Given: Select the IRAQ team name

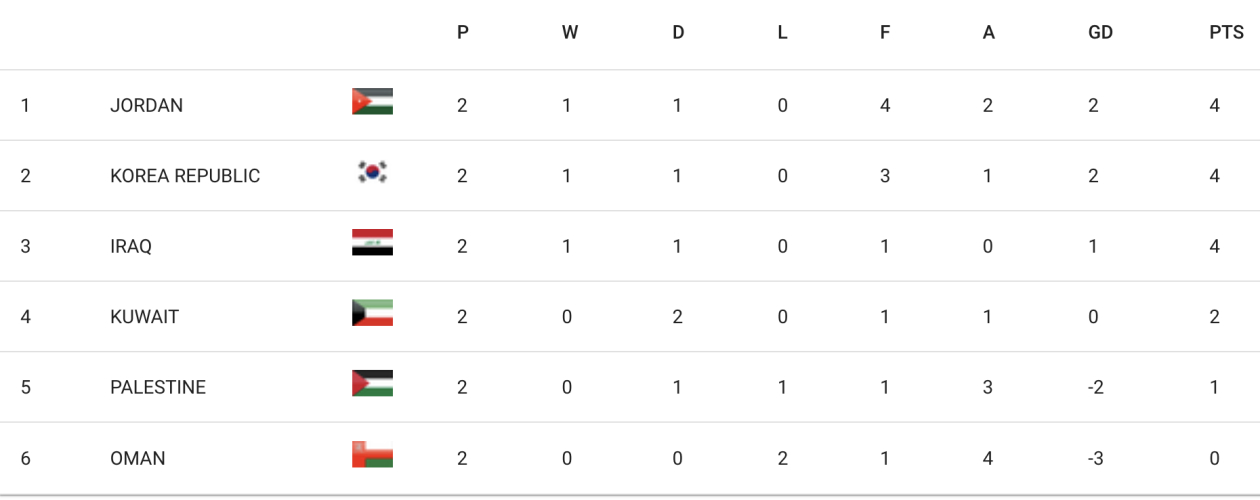Looking at the screenshot, I should [131, 246].
